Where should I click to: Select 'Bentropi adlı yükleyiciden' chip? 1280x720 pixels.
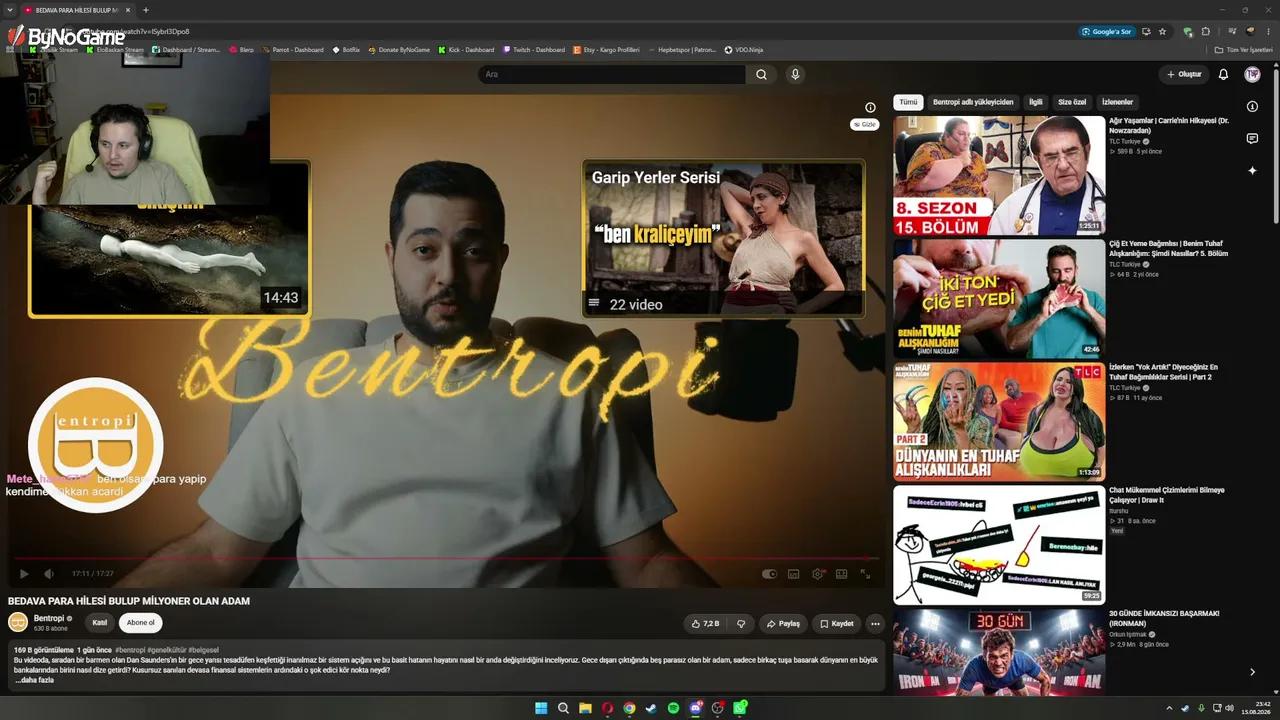973,102
